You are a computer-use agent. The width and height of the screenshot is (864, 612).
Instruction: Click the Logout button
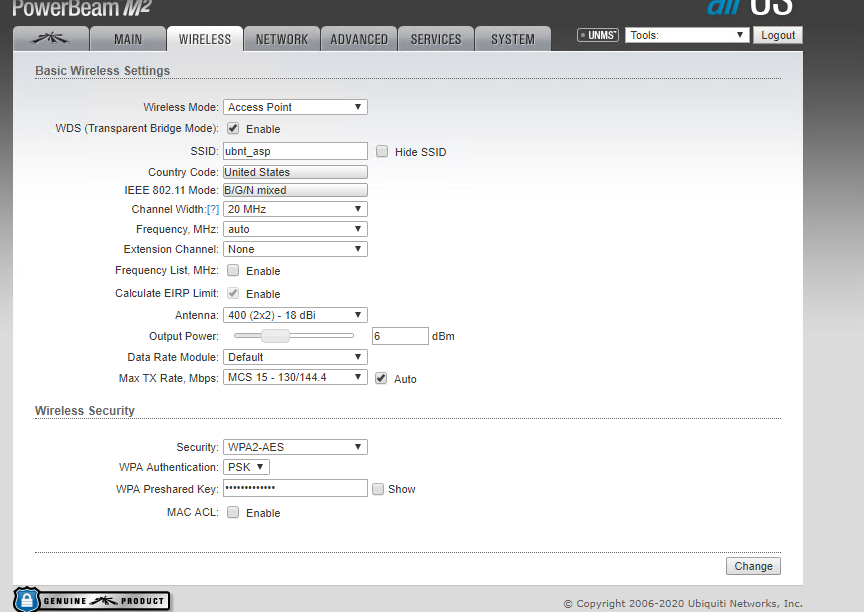coord(778,35)
